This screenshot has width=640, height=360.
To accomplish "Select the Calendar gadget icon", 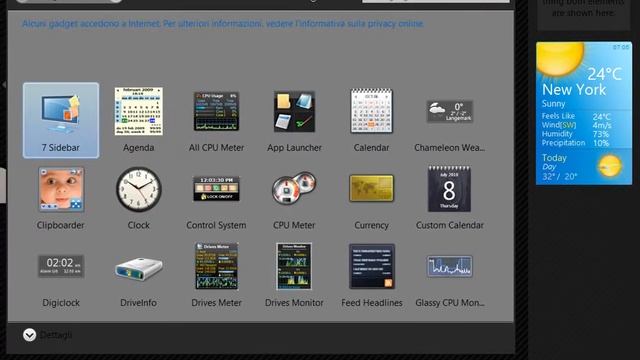I will click(x=371, y=111).
